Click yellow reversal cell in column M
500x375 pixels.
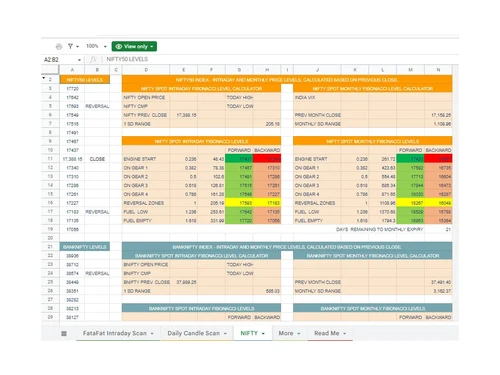[410, 203]
